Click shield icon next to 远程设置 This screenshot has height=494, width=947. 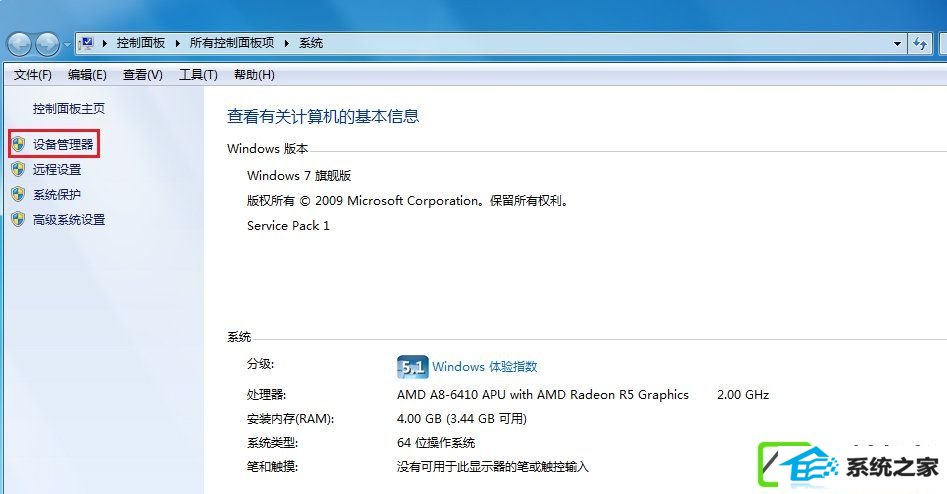[x=18, y=169]
